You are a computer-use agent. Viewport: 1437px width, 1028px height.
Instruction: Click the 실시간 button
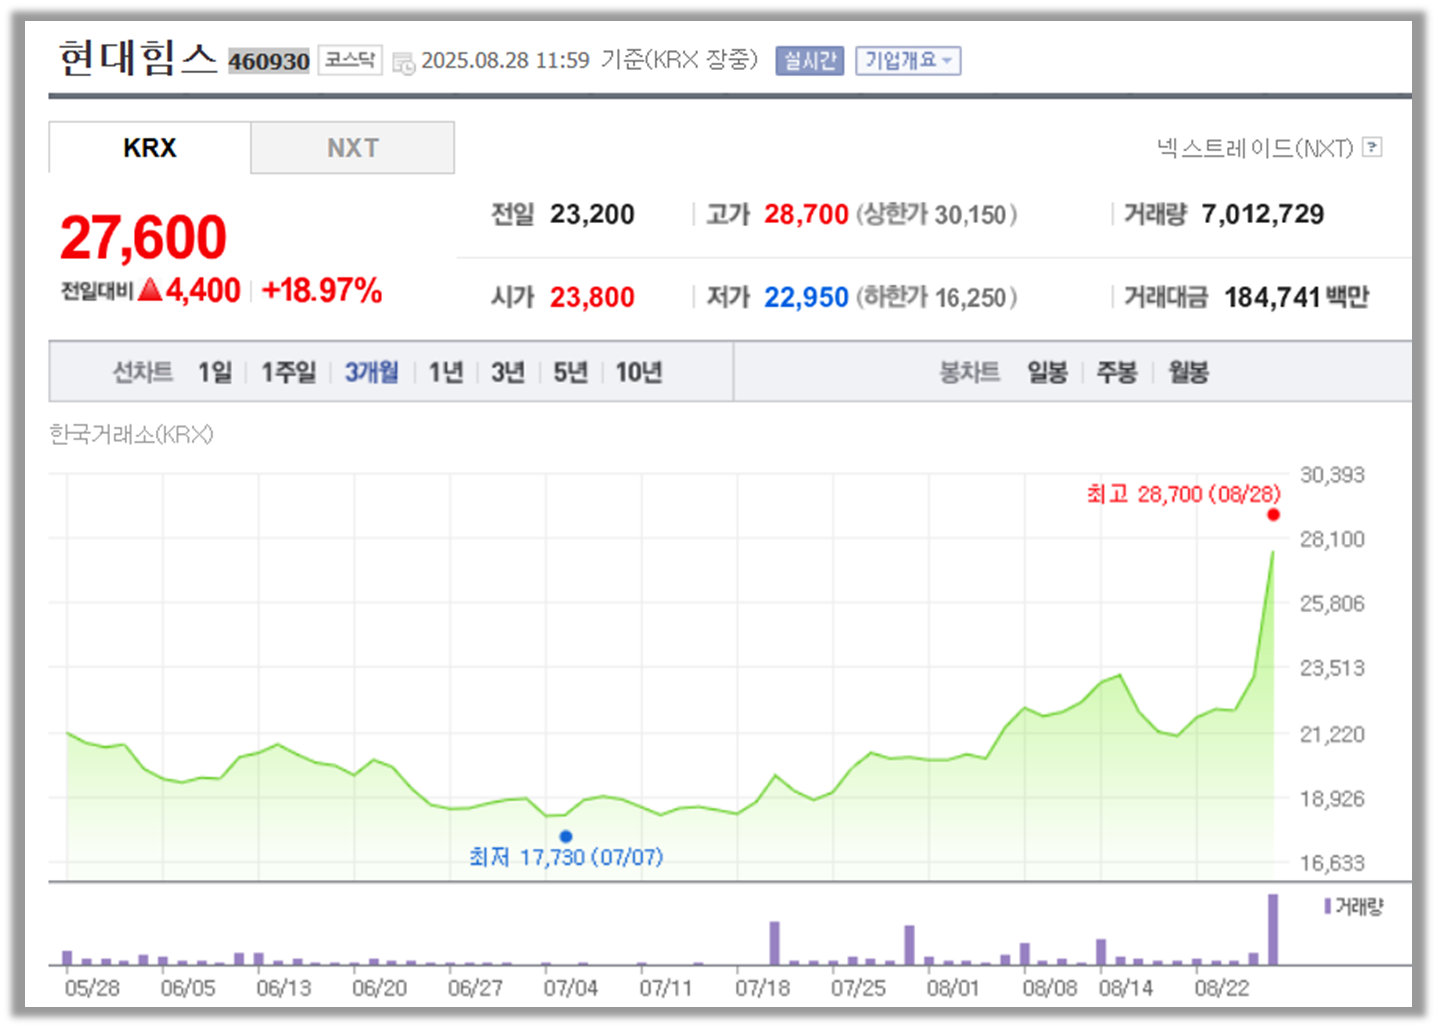point(810,61)
